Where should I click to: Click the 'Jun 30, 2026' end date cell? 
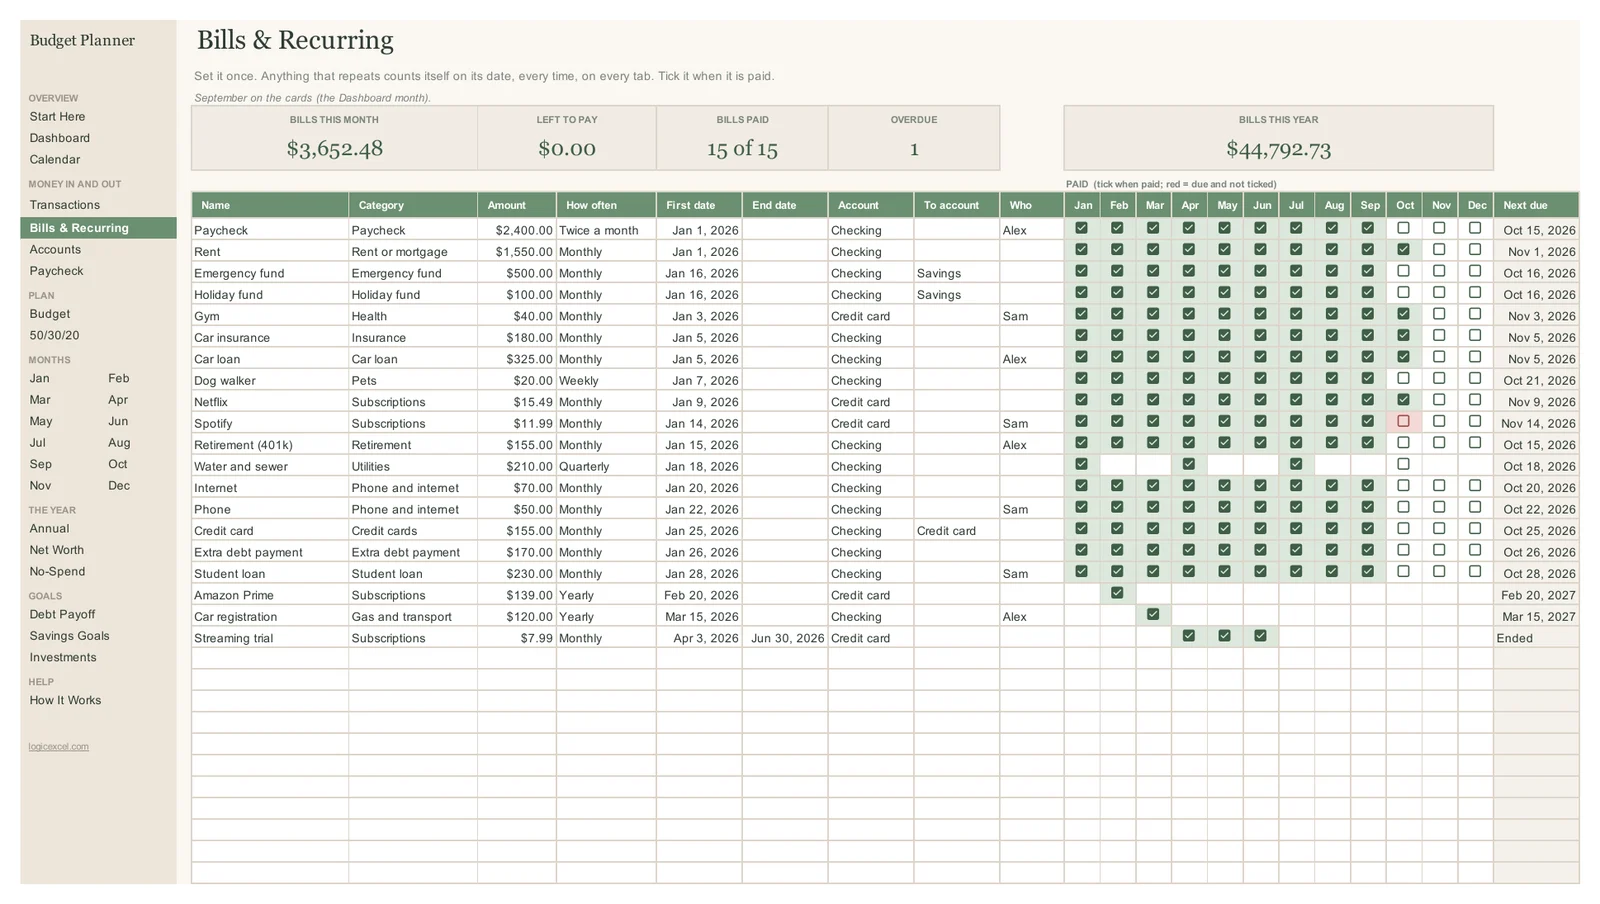pos(785,638)
